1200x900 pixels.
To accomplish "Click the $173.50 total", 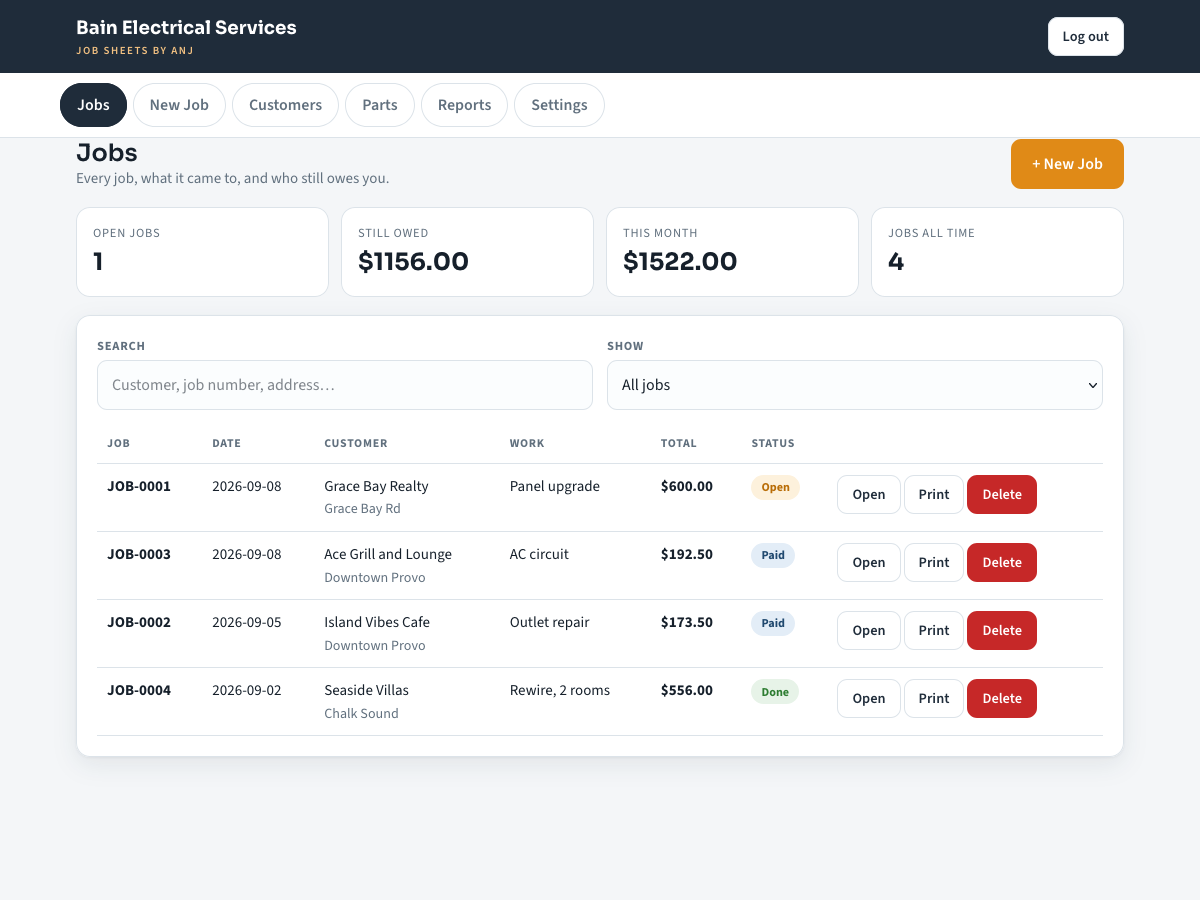I will point(687,622).
